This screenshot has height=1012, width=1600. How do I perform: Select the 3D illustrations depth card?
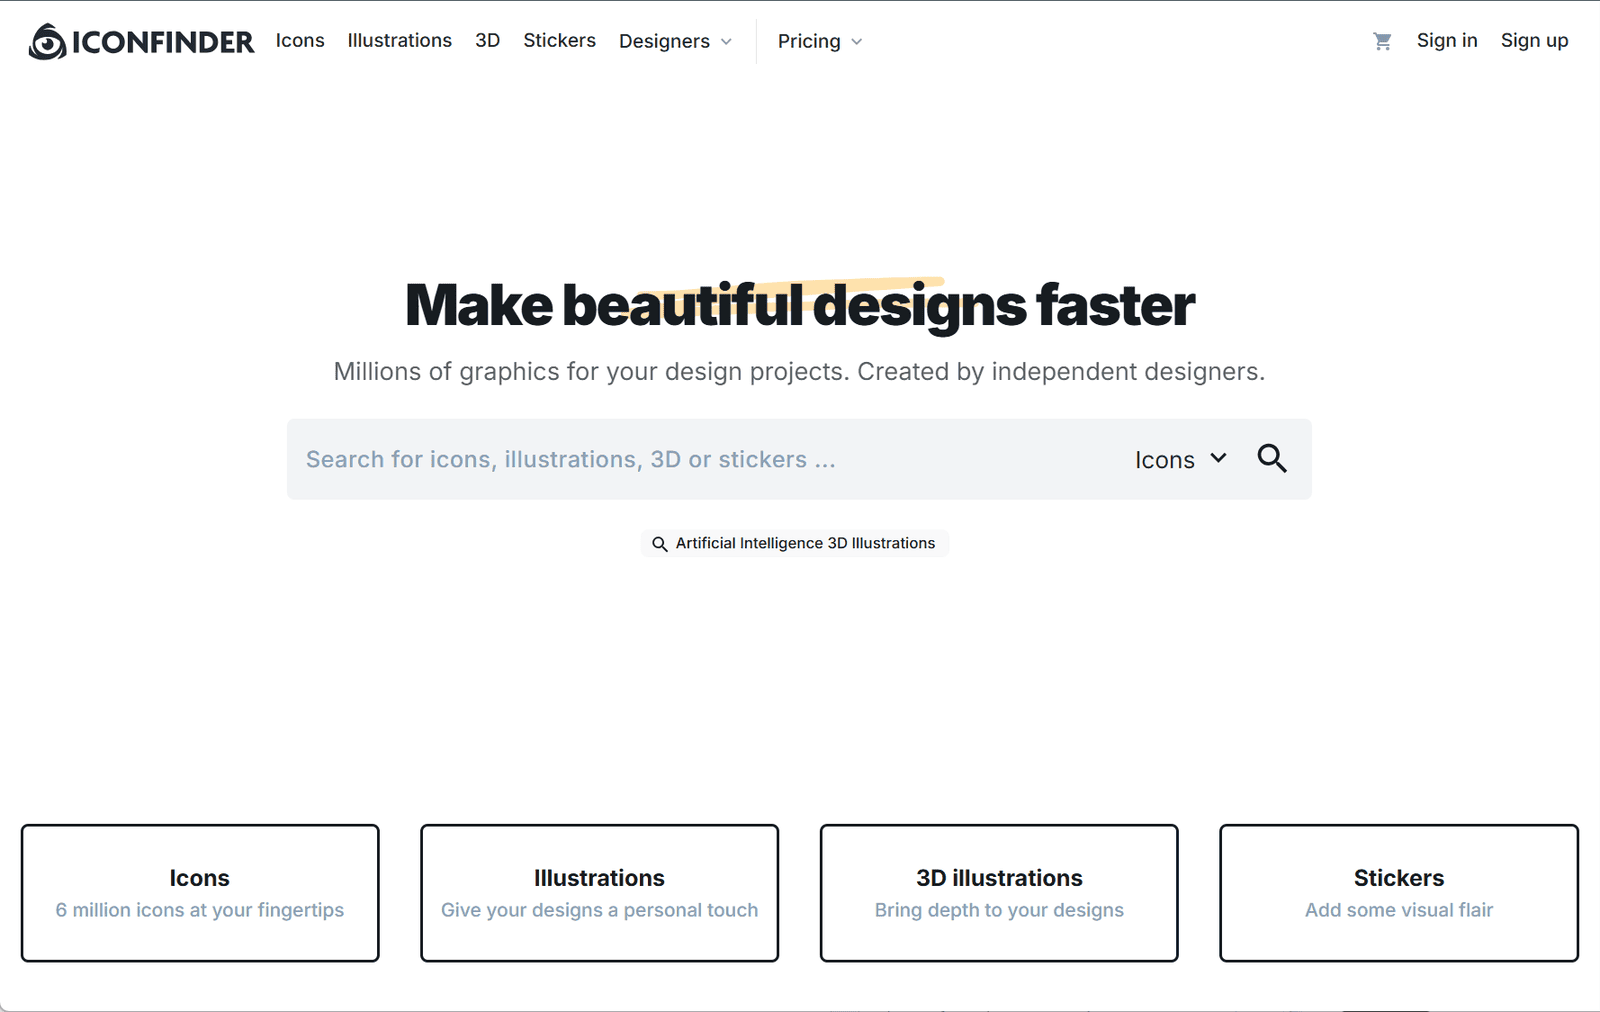point(998,892)
